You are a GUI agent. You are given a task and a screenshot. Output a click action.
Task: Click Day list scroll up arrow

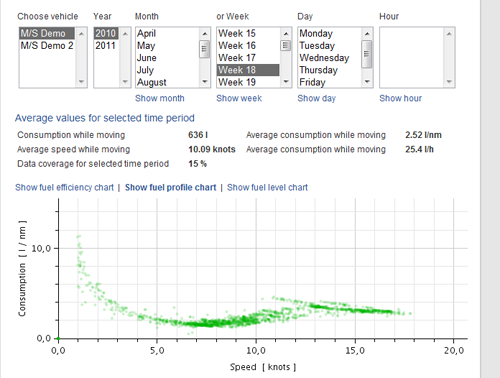(367, 34)
